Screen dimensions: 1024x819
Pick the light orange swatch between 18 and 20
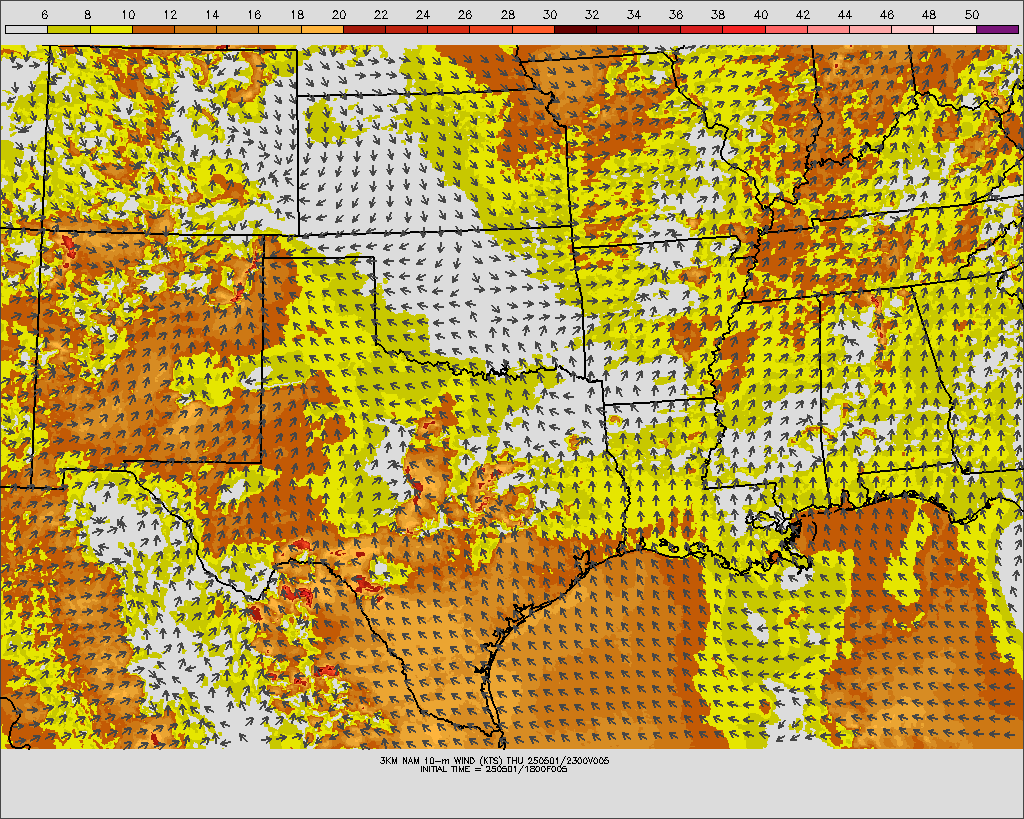(322, 29)
